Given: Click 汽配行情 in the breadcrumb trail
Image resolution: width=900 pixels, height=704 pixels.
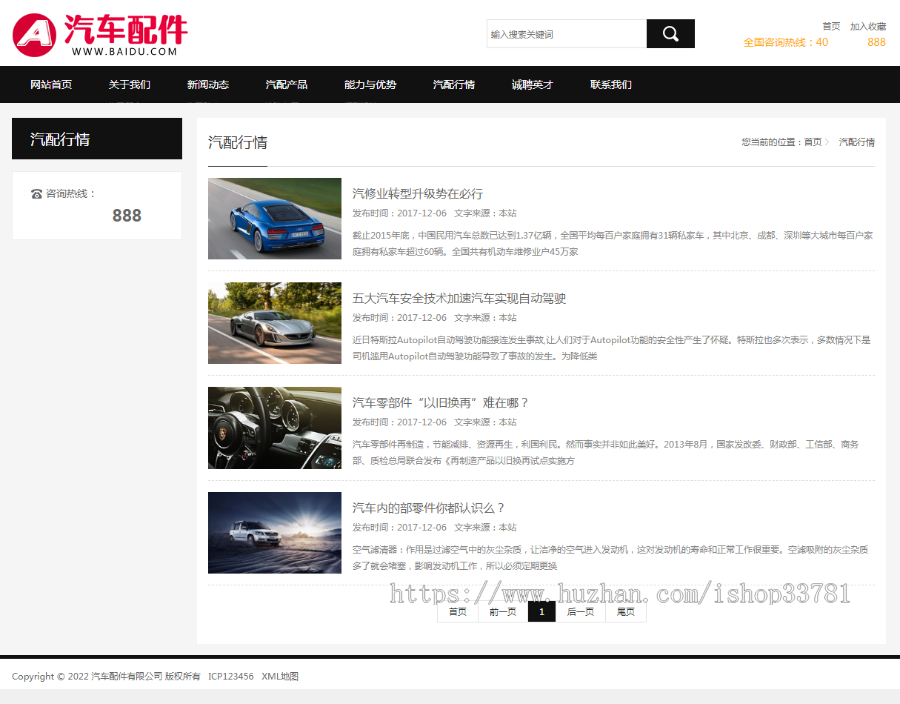Looking at the screenshot, I should [856, 142].
